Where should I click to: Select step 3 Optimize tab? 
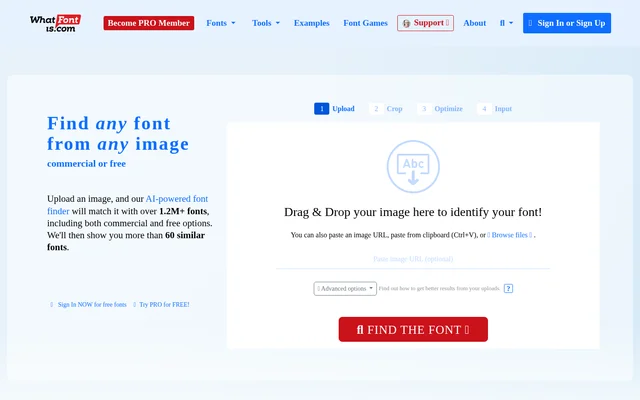(x=440, y=109)
